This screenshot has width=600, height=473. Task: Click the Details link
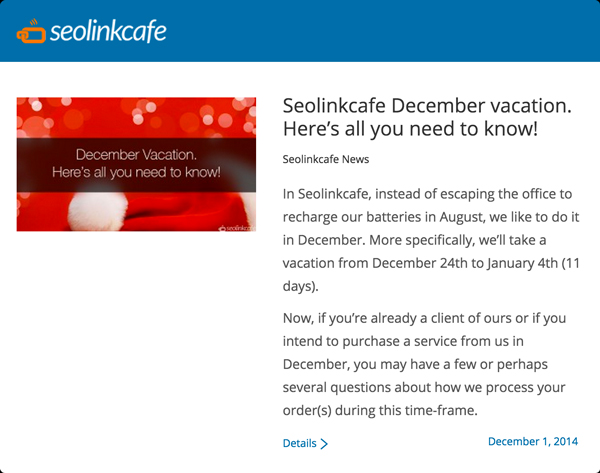click(x=300, y=443)
